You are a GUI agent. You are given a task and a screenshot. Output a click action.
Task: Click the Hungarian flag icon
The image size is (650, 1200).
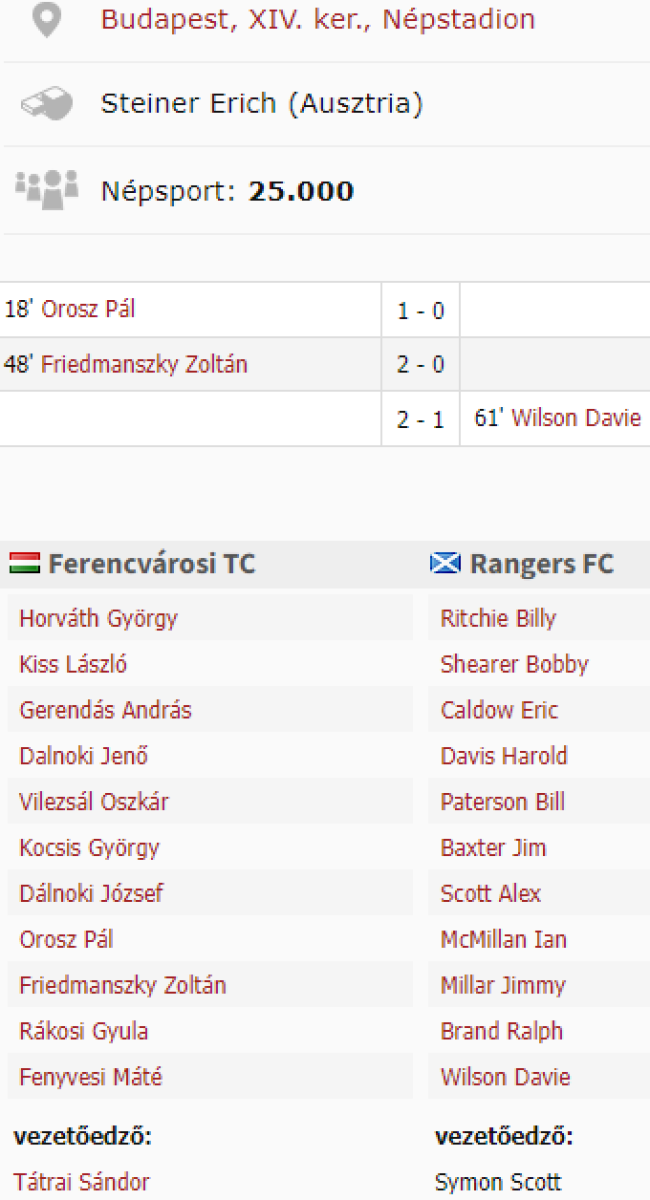24,564
